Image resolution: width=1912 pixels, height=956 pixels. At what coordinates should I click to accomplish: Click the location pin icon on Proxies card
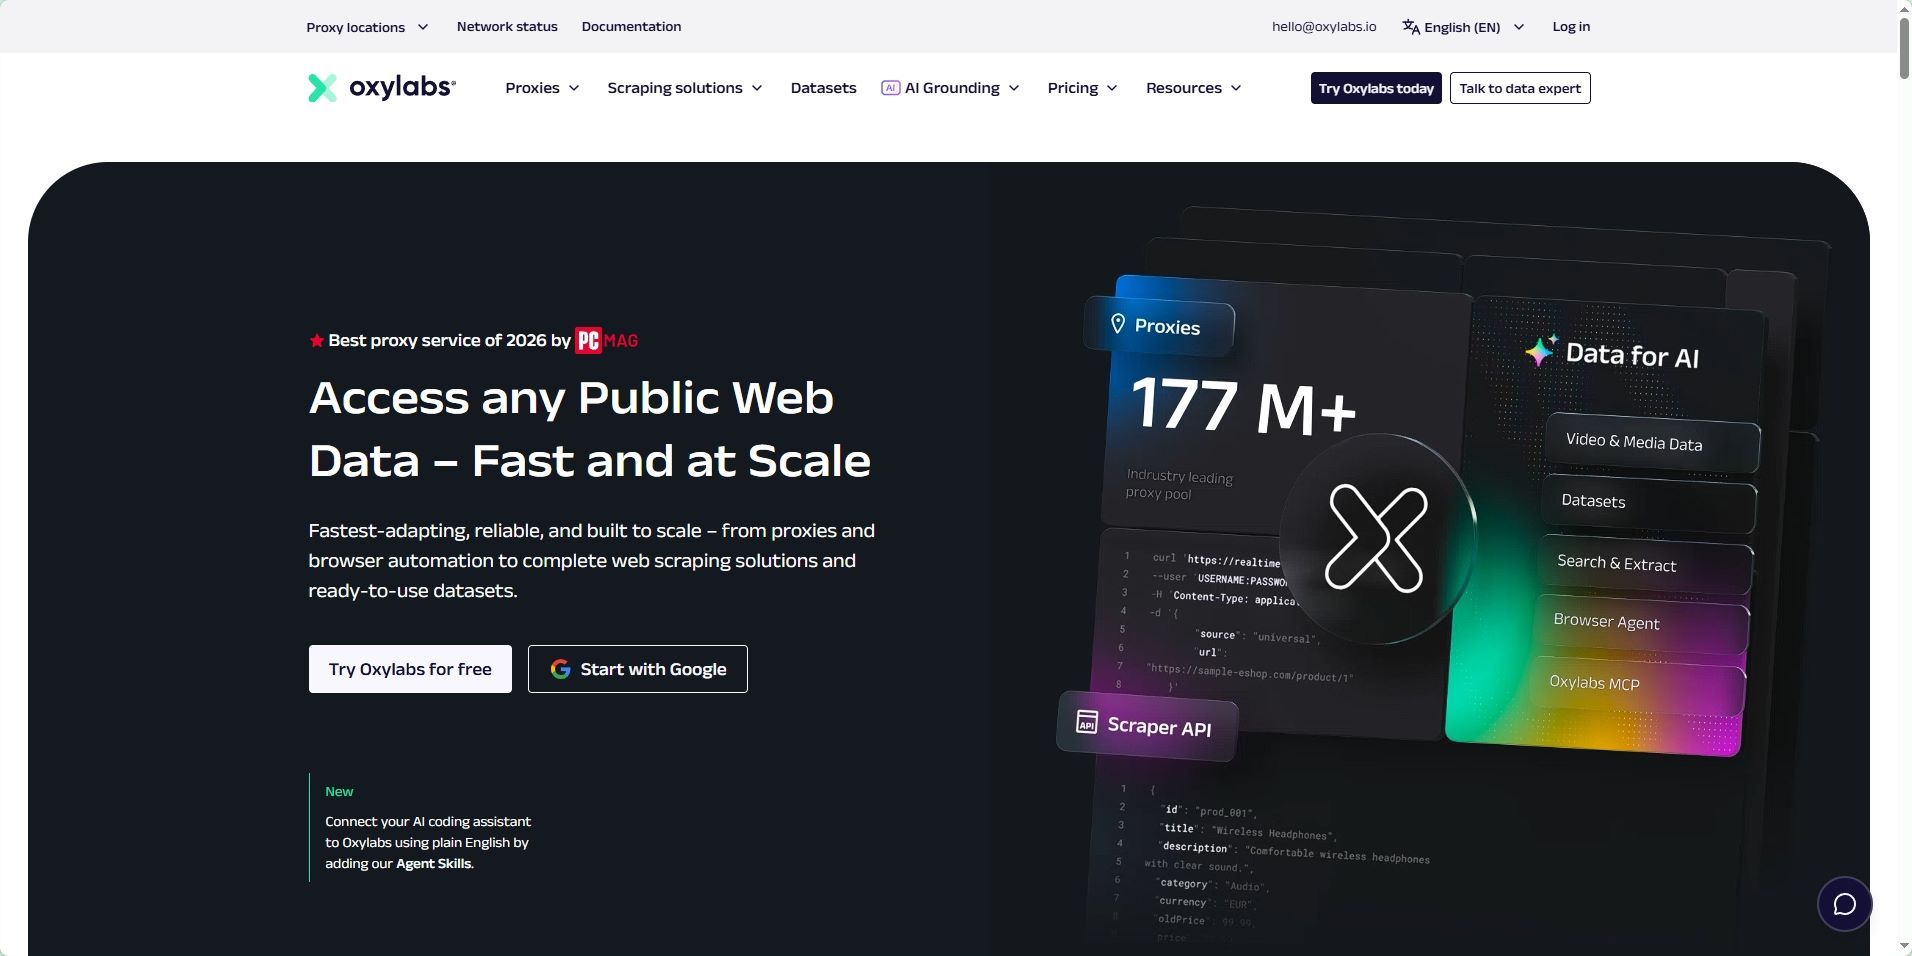point(1118,324)
